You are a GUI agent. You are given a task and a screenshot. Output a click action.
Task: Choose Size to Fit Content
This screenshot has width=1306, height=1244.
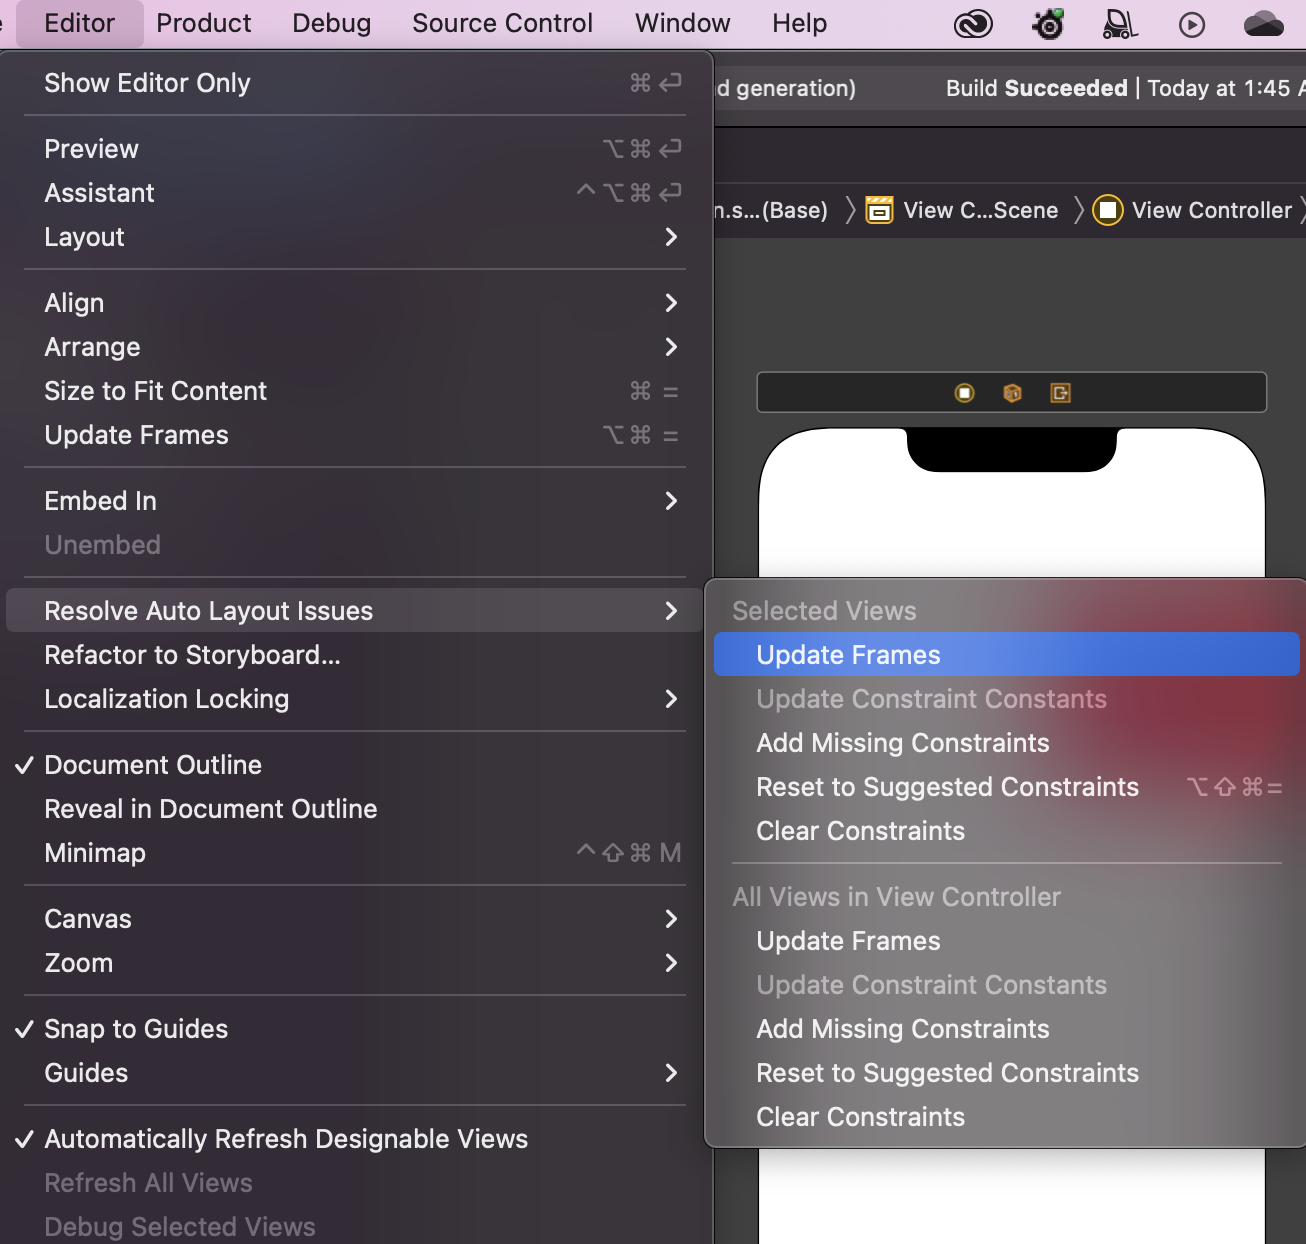click(x=355, y=391)
